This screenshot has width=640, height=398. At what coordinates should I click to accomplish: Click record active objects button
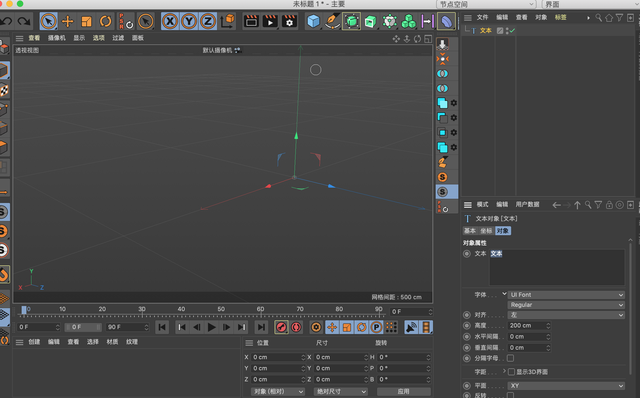pos(281,327)
